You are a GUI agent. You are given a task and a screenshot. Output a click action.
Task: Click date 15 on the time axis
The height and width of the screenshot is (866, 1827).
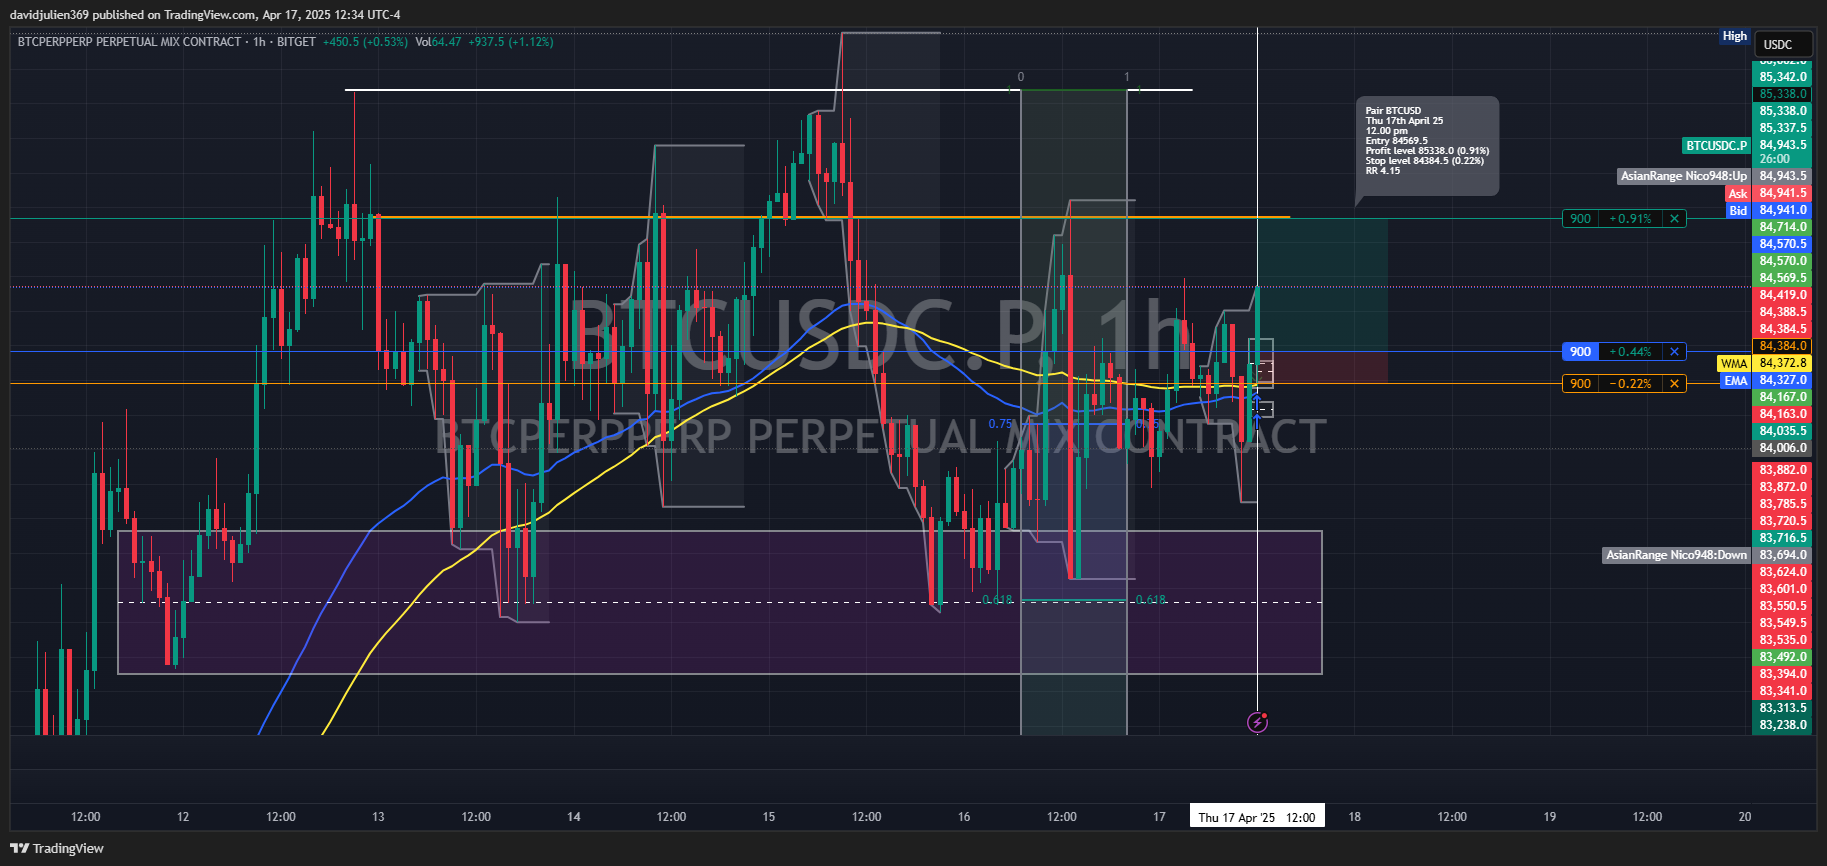(769, 817)
